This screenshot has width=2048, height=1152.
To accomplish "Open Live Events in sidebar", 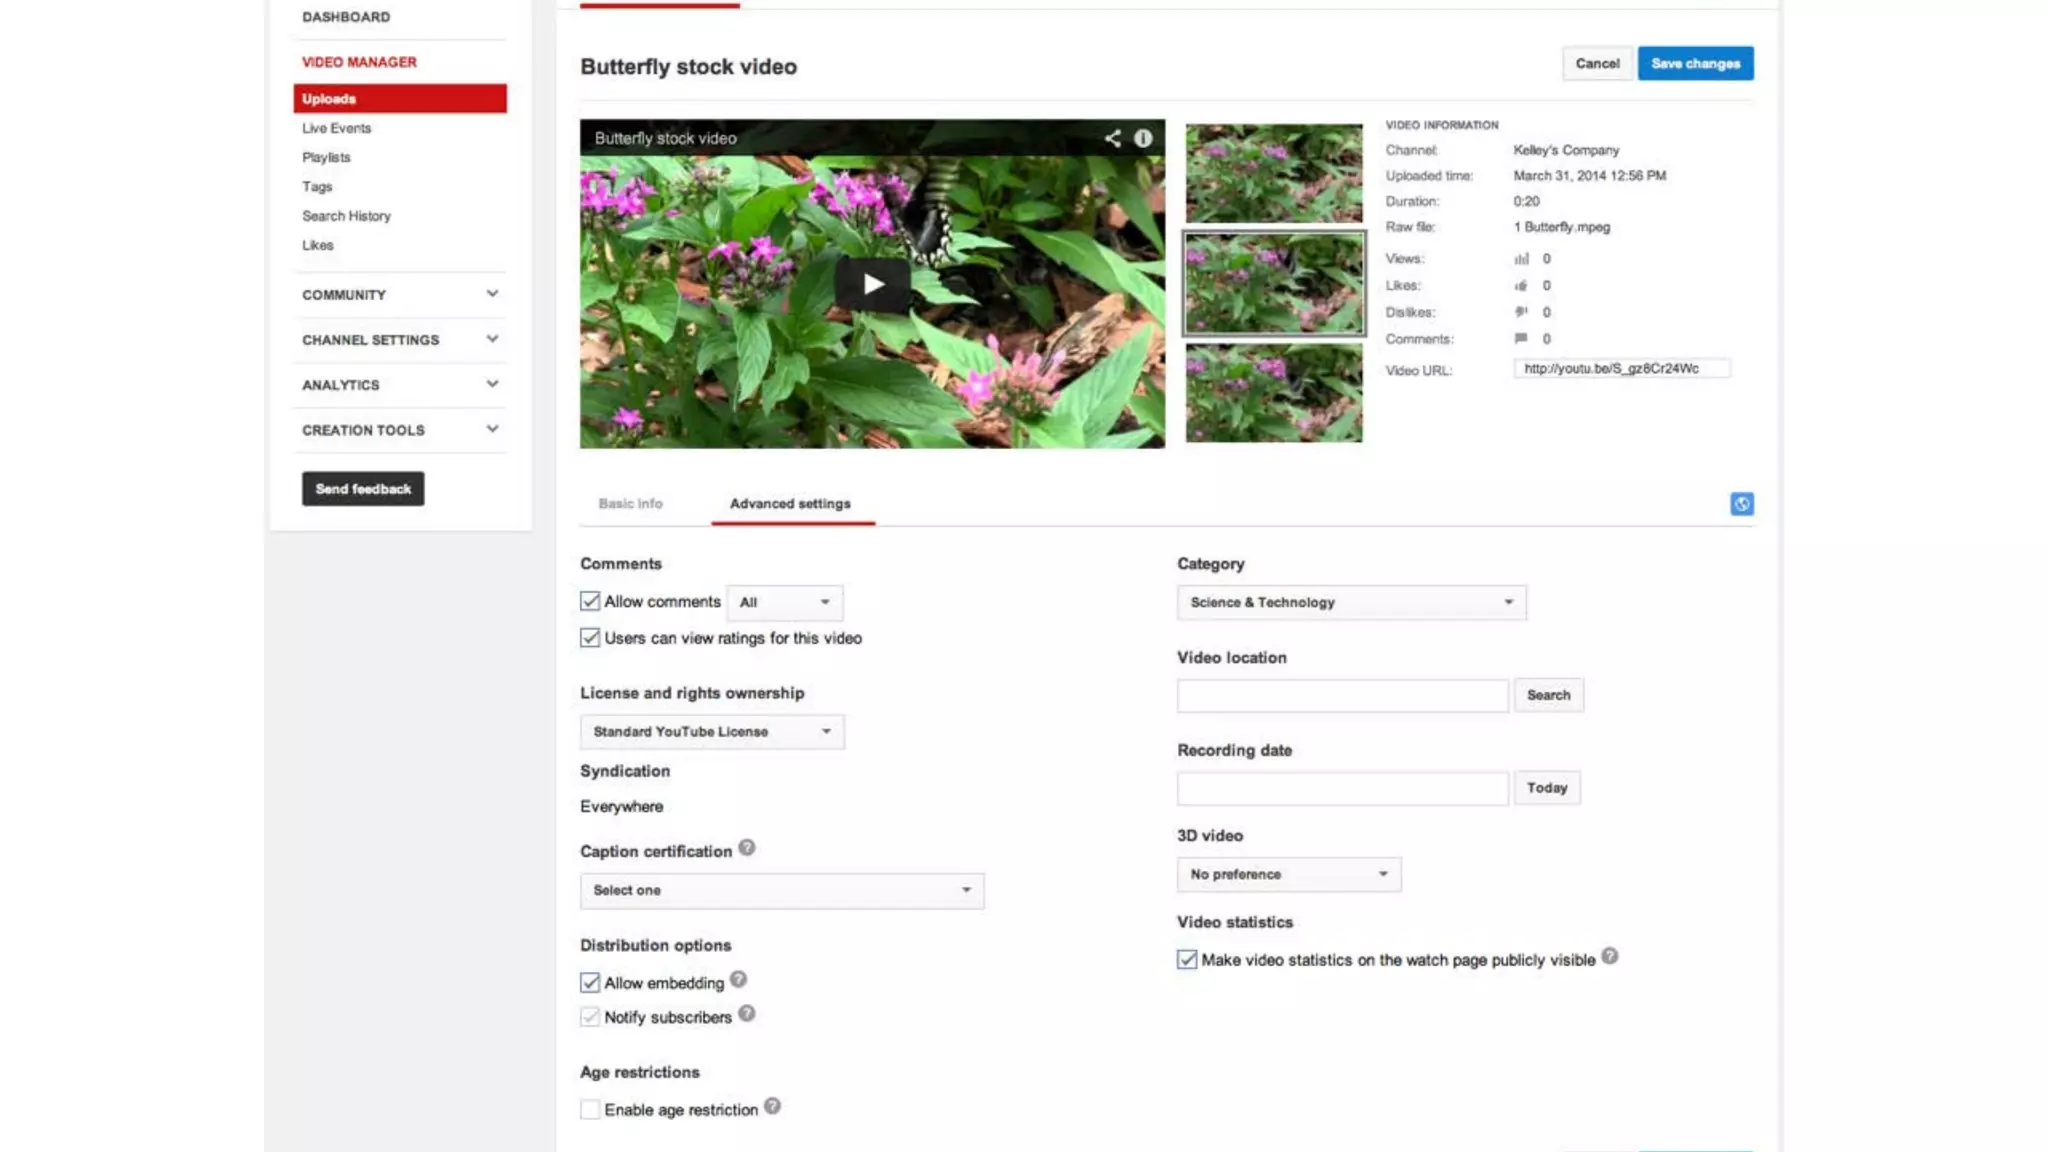I will tap(337, 128).
